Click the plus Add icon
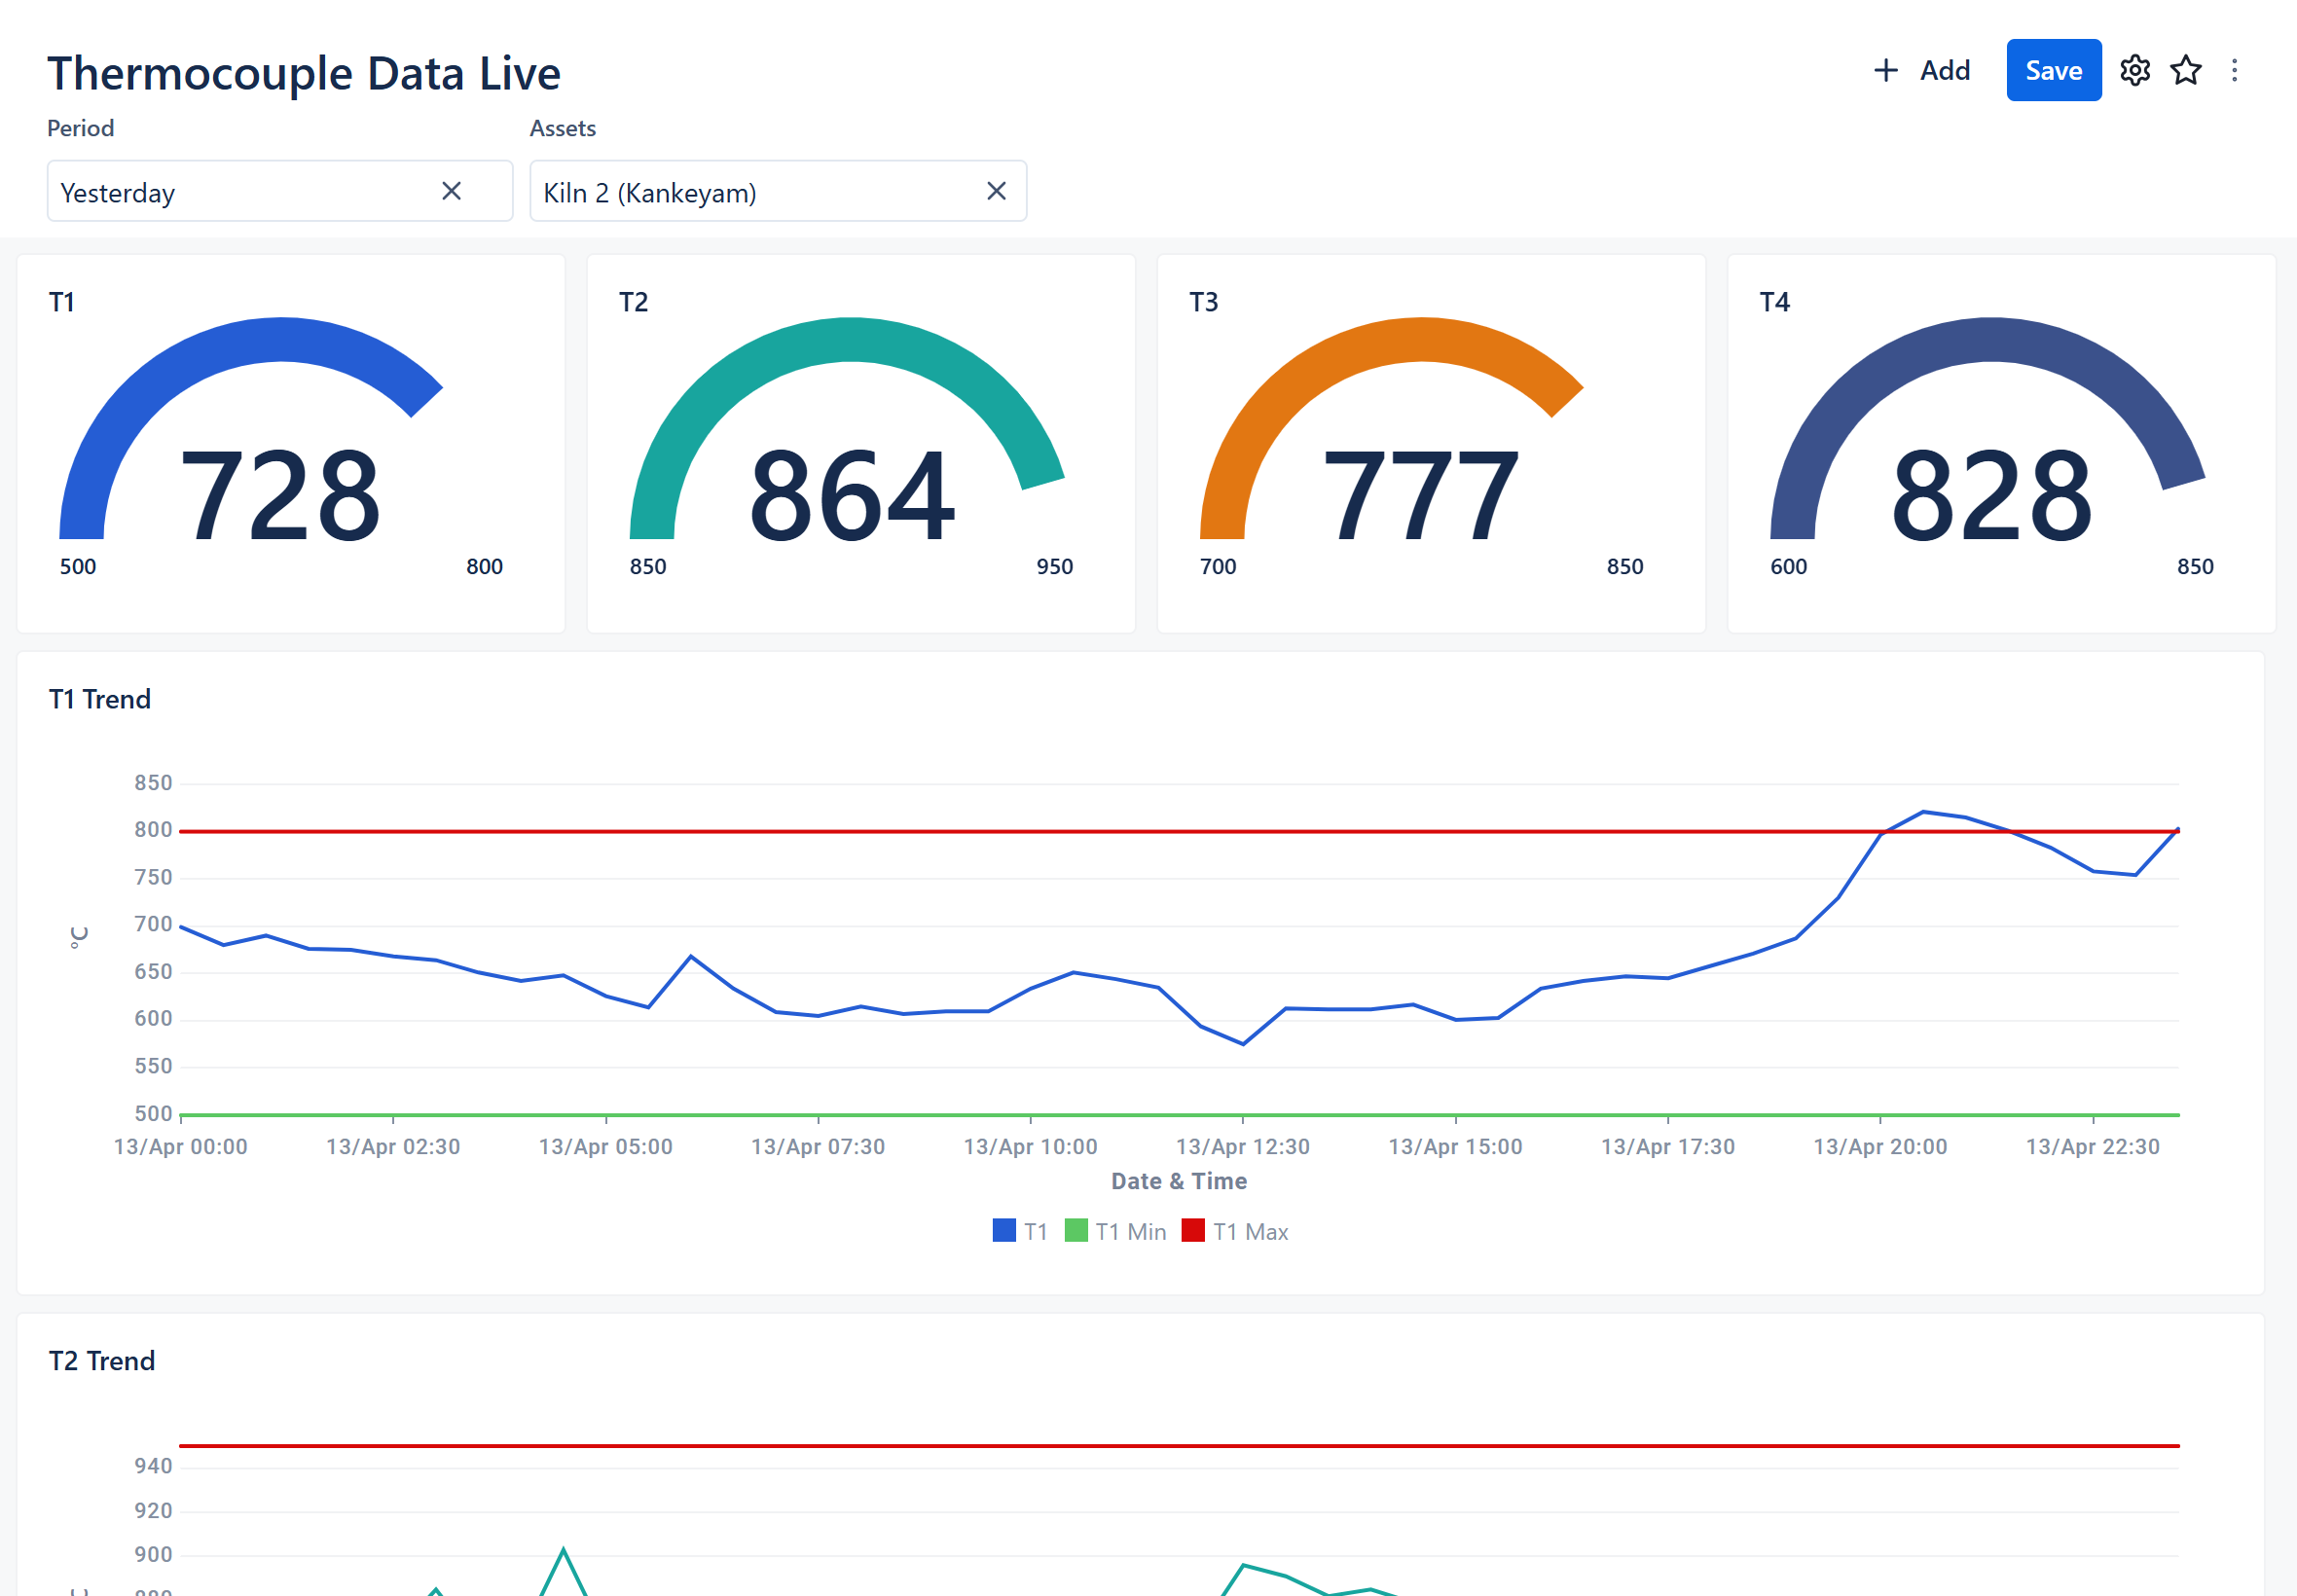Viewport: 2297px width, 1596px height. (1885, 70)
